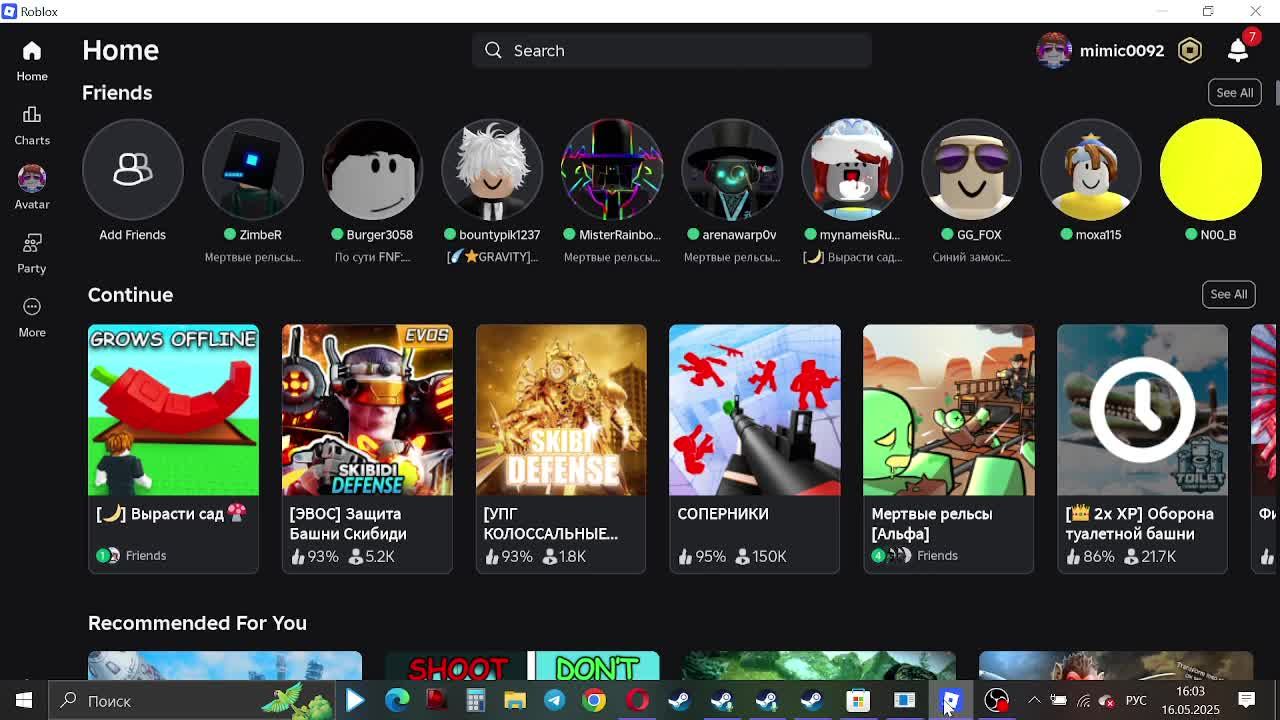Open Burger3058's friend avatar
Viewport: 1280px width, 720px height.
click(x=373, y=169)
